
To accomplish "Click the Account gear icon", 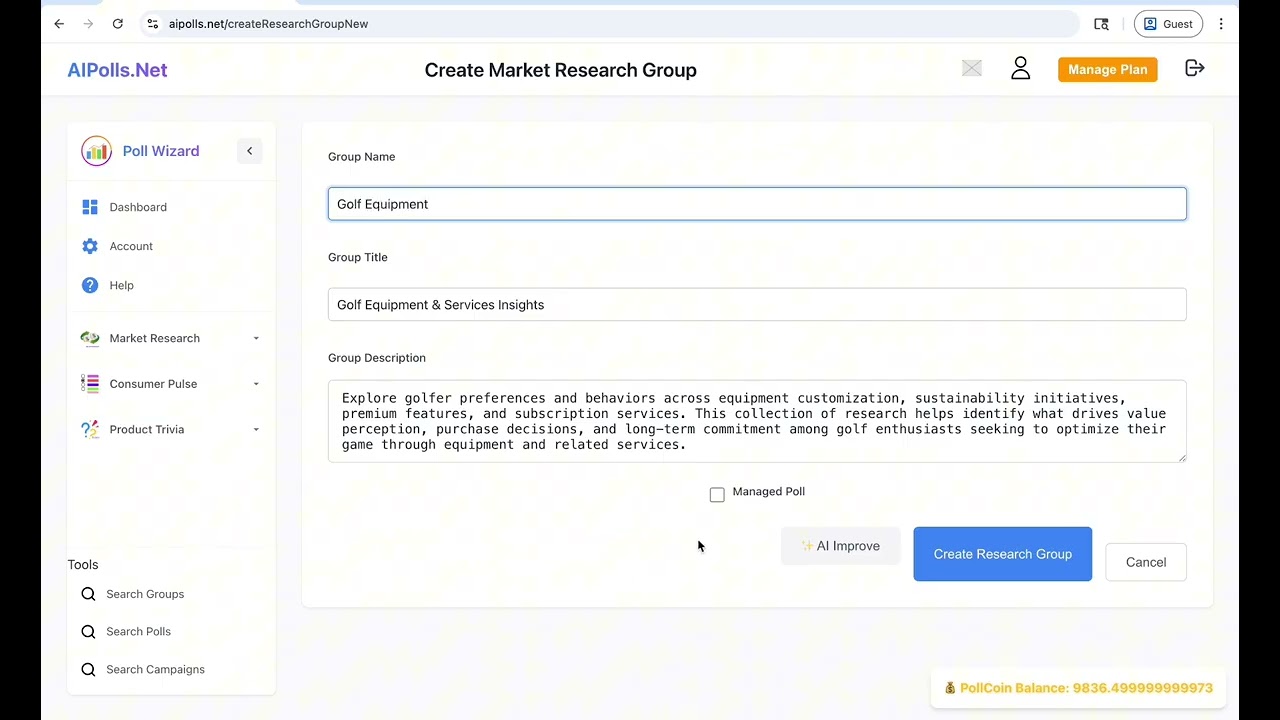I will click(x=90, y=246).
